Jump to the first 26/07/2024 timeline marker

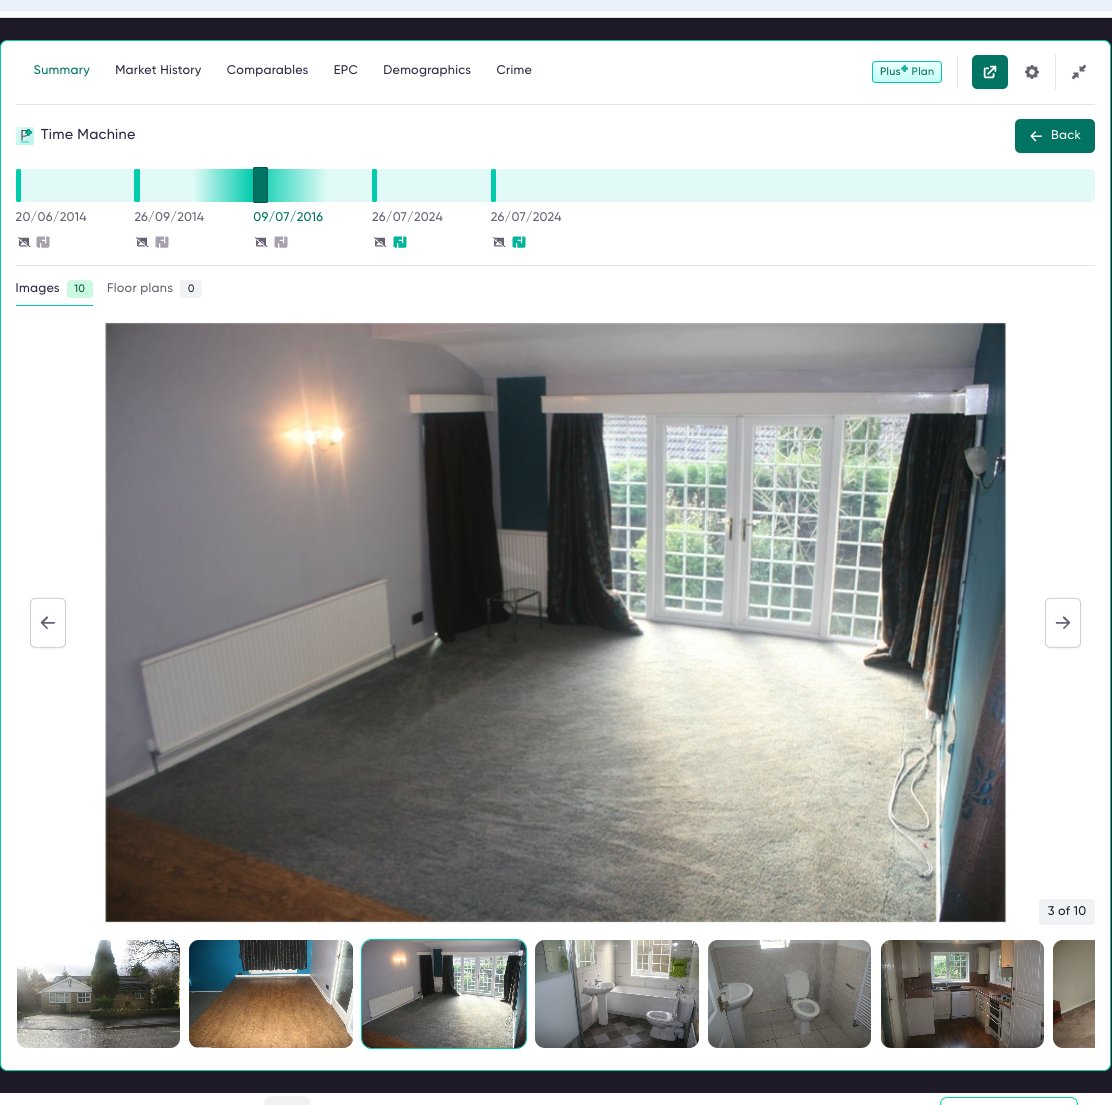tap(374, 186)
